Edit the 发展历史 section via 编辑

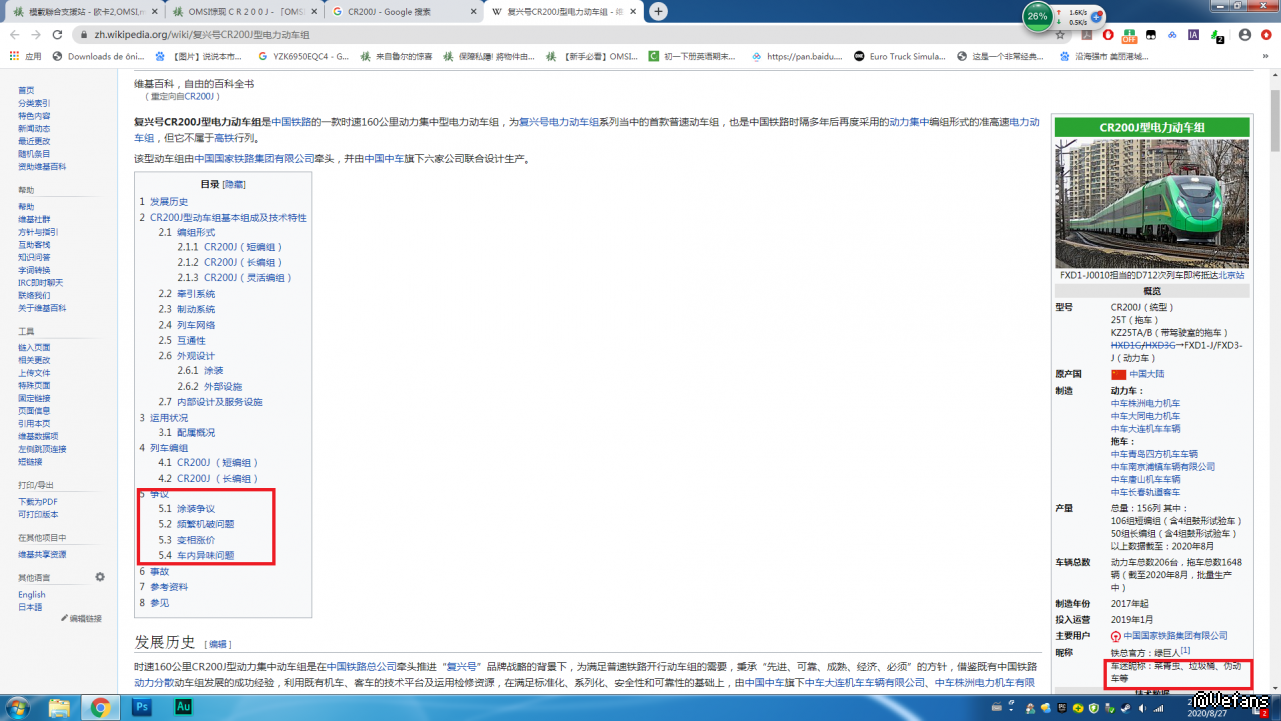218,645
